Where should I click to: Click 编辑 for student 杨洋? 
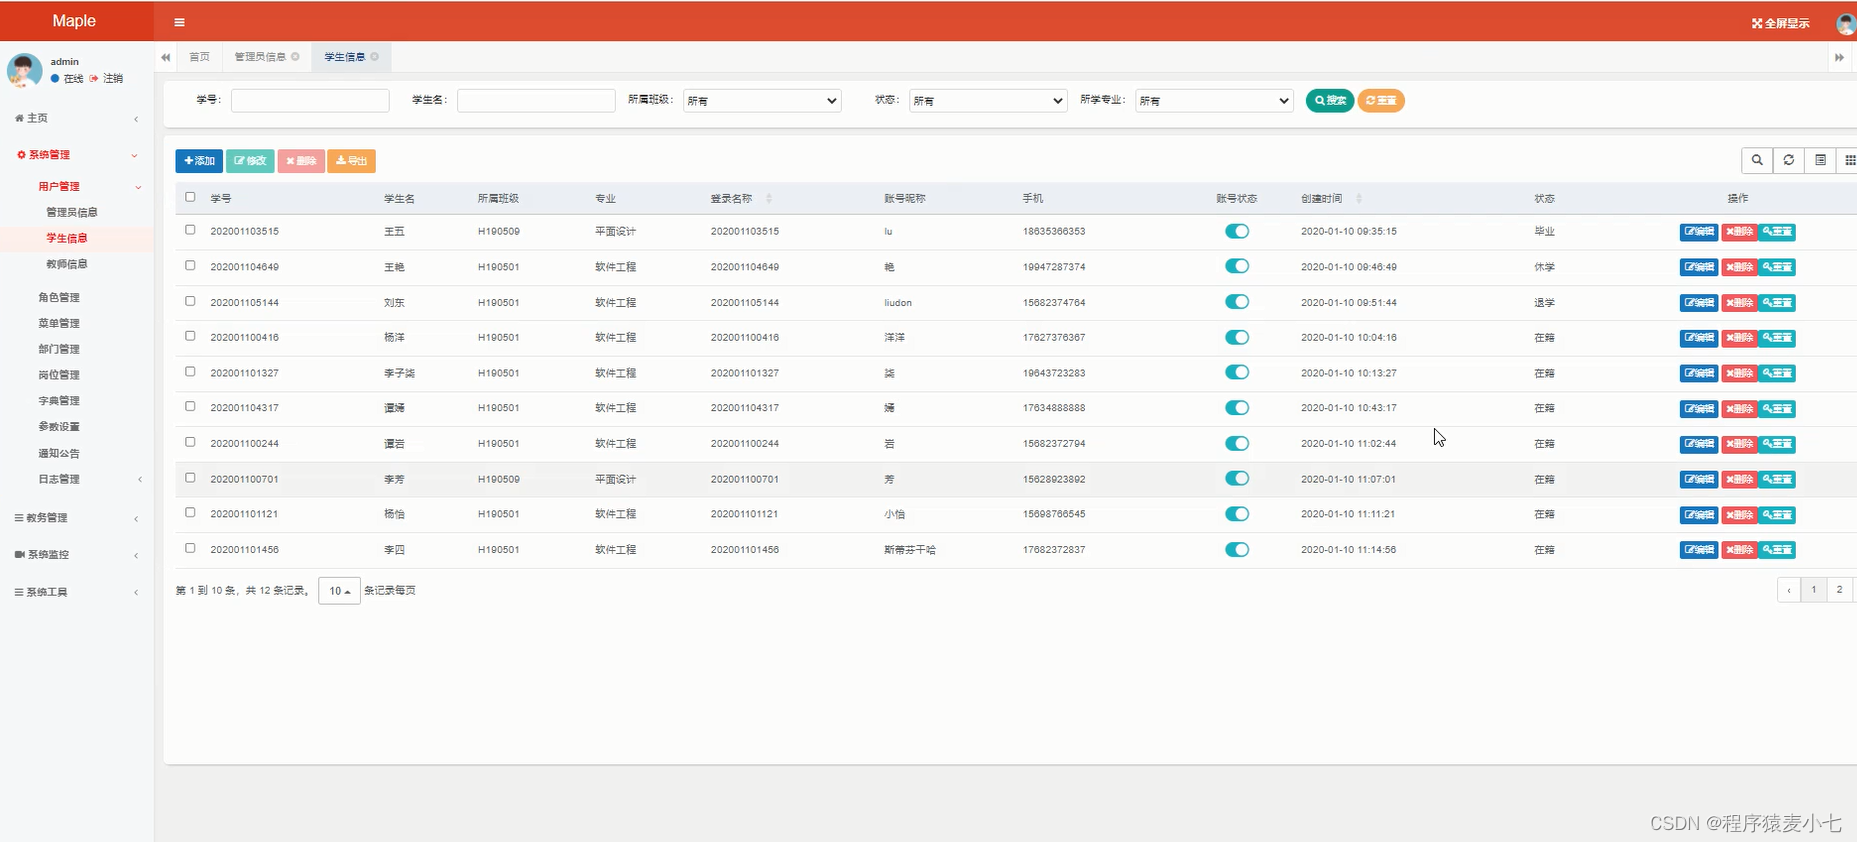(1699, 338)
